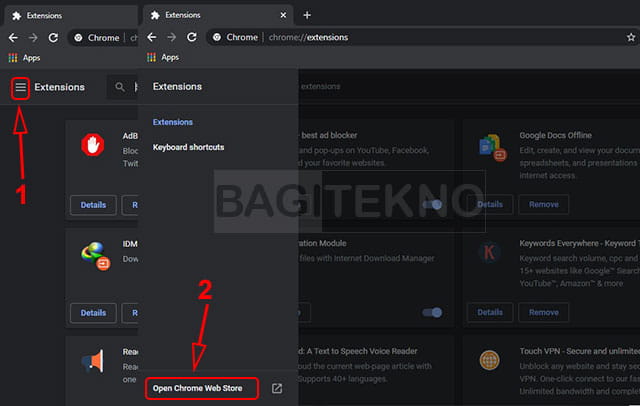640x406 pixels.
Task: Go forward in the right browser window
Action: 172,38
